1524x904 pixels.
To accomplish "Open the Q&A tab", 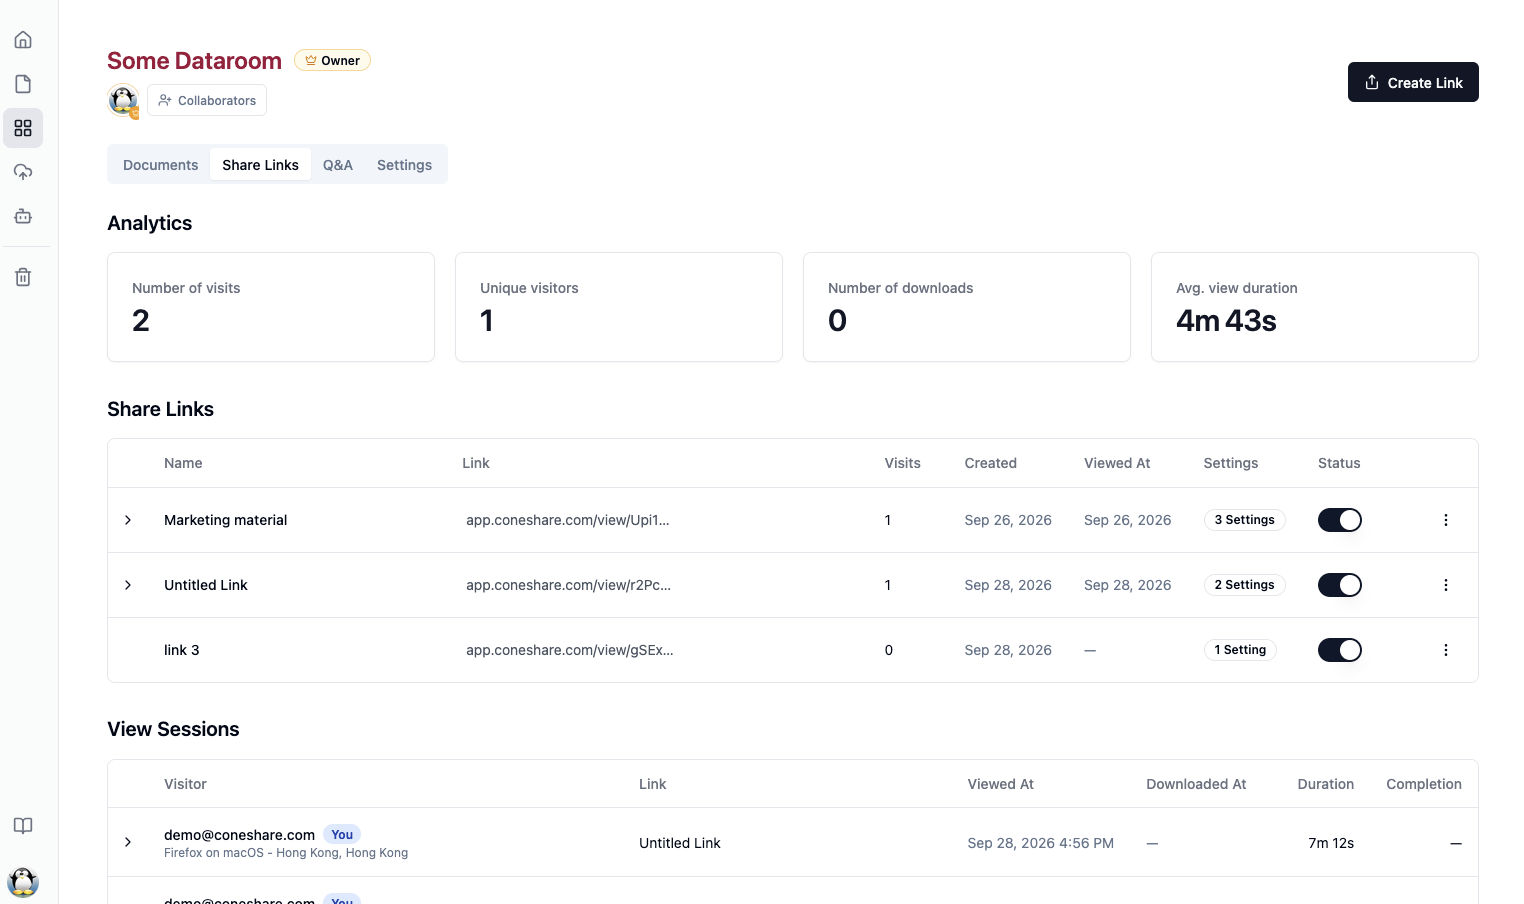I will point(338,165).
